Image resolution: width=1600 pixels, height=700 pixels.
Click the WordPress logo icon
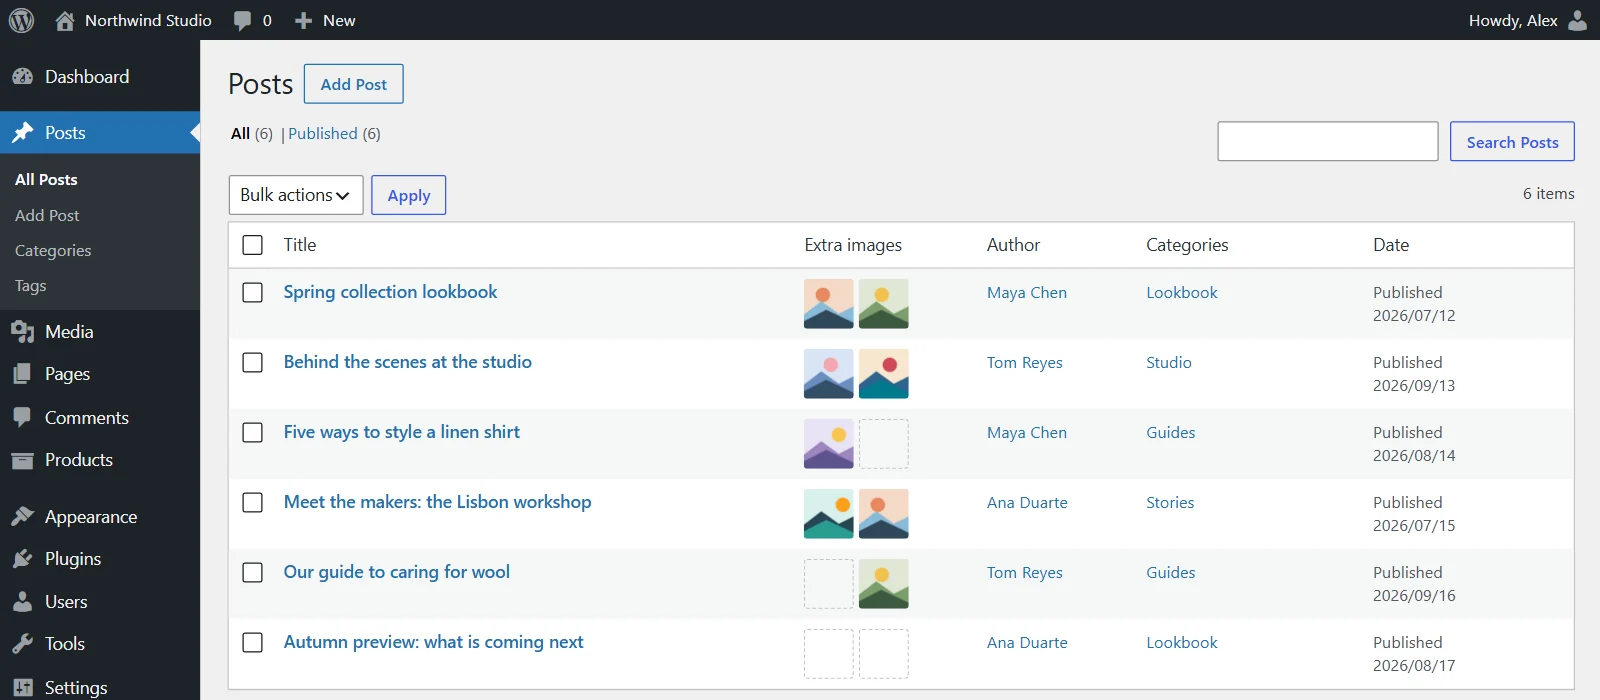click(x=21, y=20)
